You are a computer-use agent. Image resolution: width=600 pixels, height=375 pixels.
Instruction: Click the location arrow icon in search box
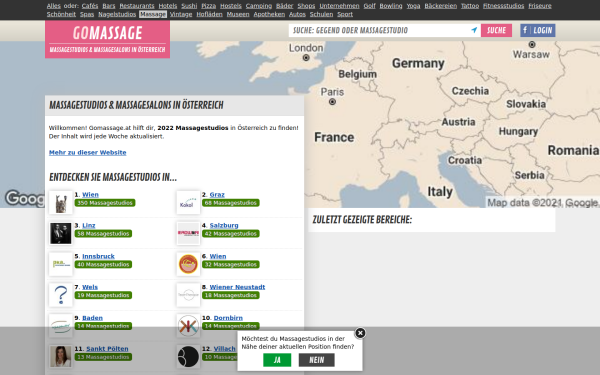click(x=474, y=30)
